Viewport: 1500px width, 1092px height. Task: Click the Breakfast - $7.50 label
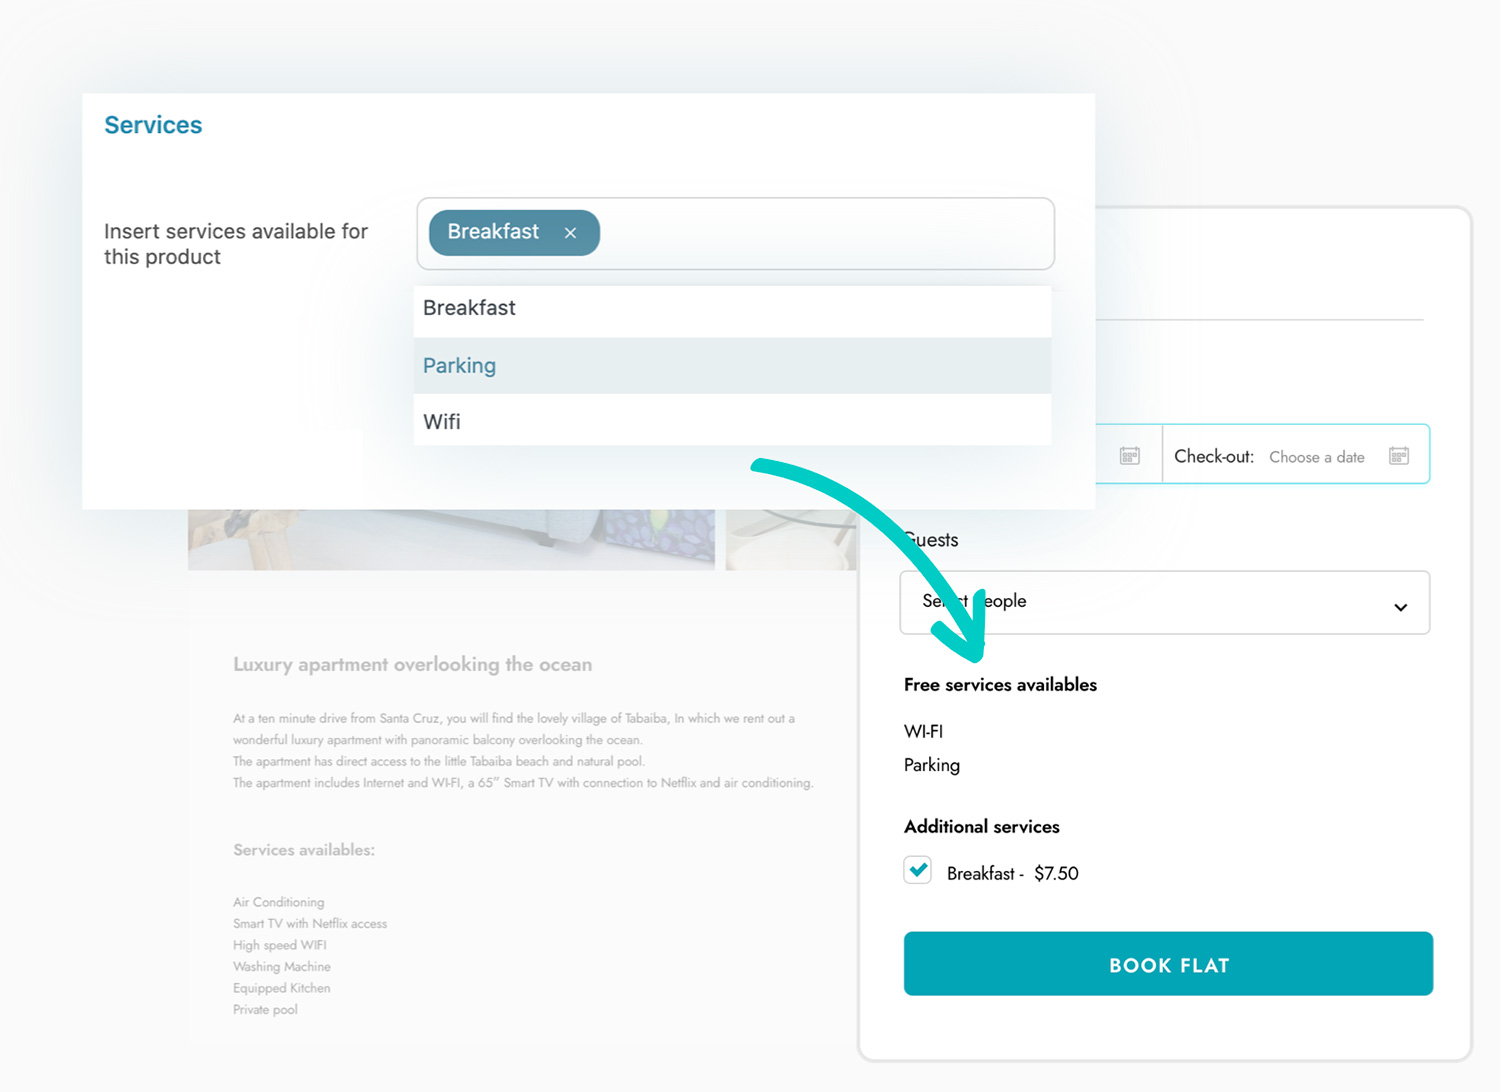click(x=1012, y=874)
